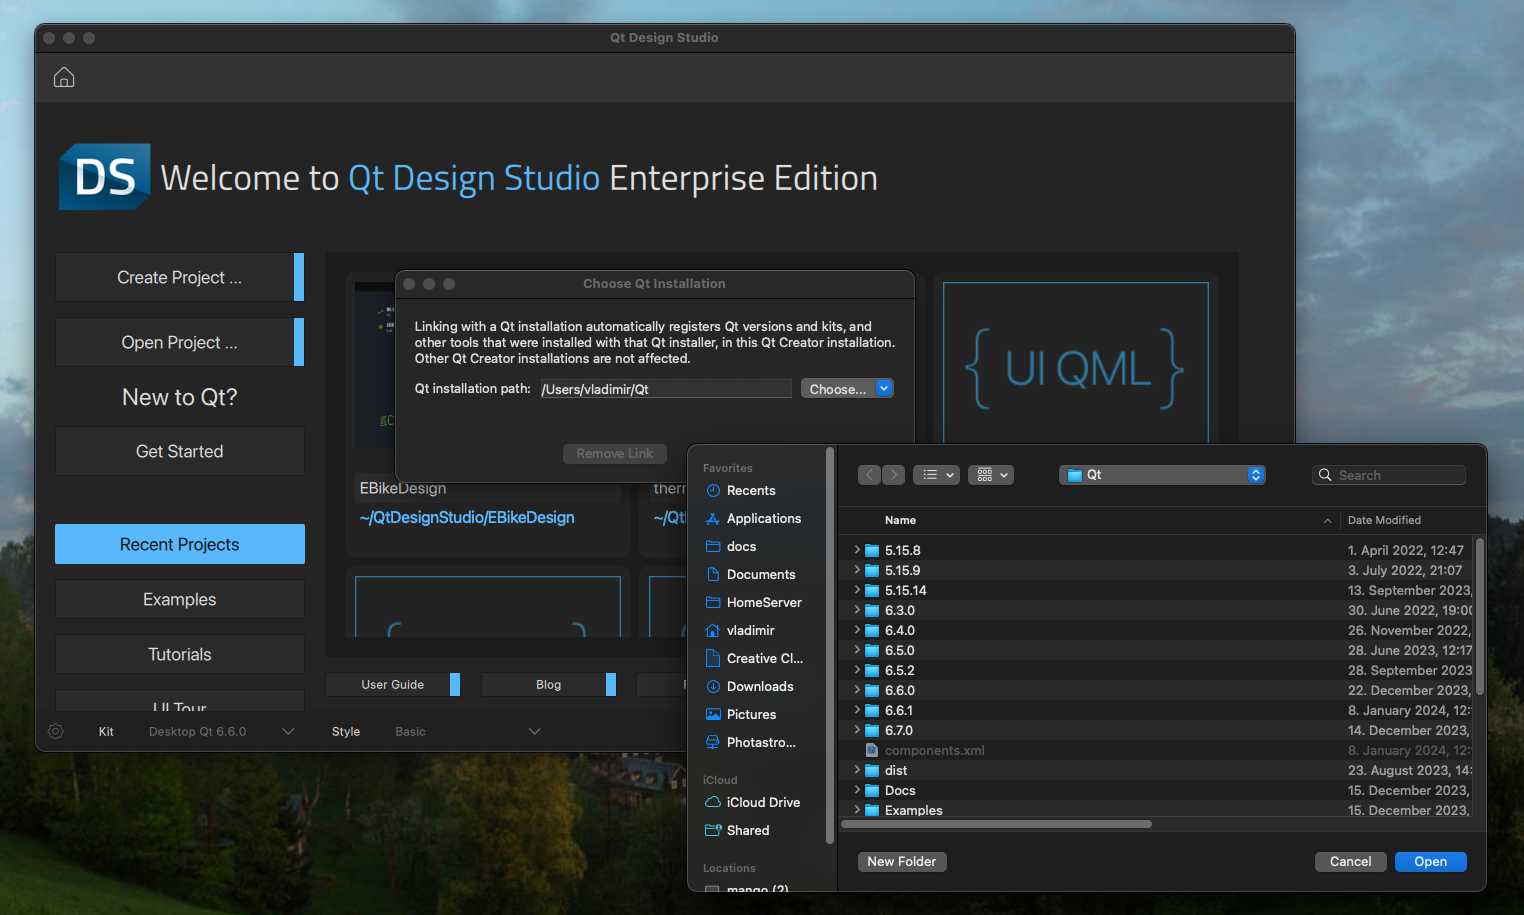Viewport: 1524px width, 915px height.
Task: Select the Creative Cl... sidebar item
Action: [x=762, y=659]
